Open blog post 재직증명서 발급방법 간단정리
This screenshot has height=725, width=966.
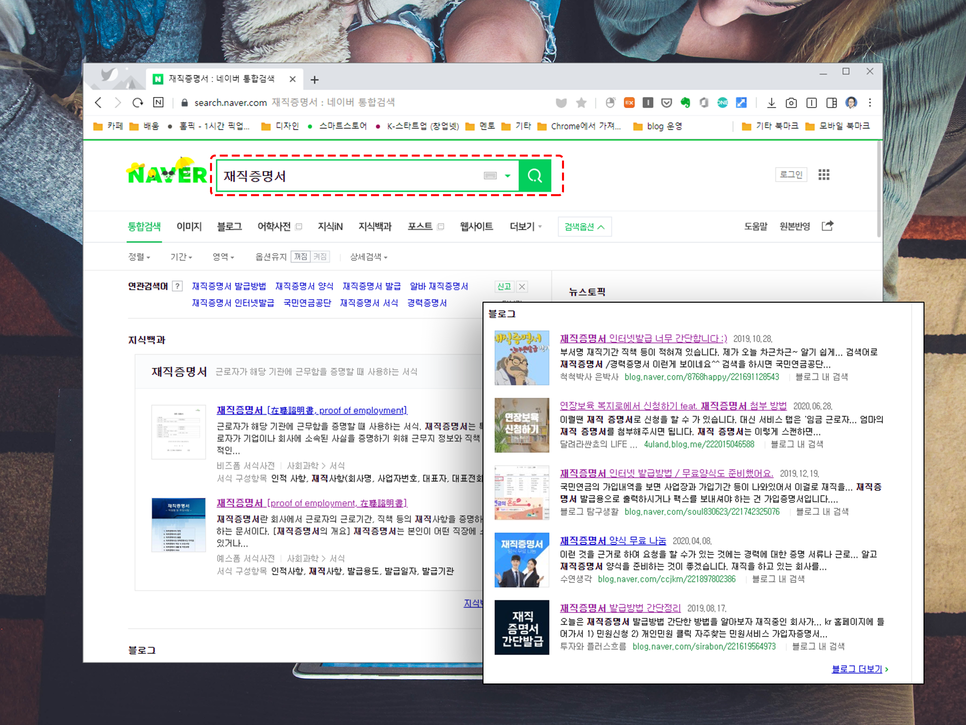(x=620, y=608)
